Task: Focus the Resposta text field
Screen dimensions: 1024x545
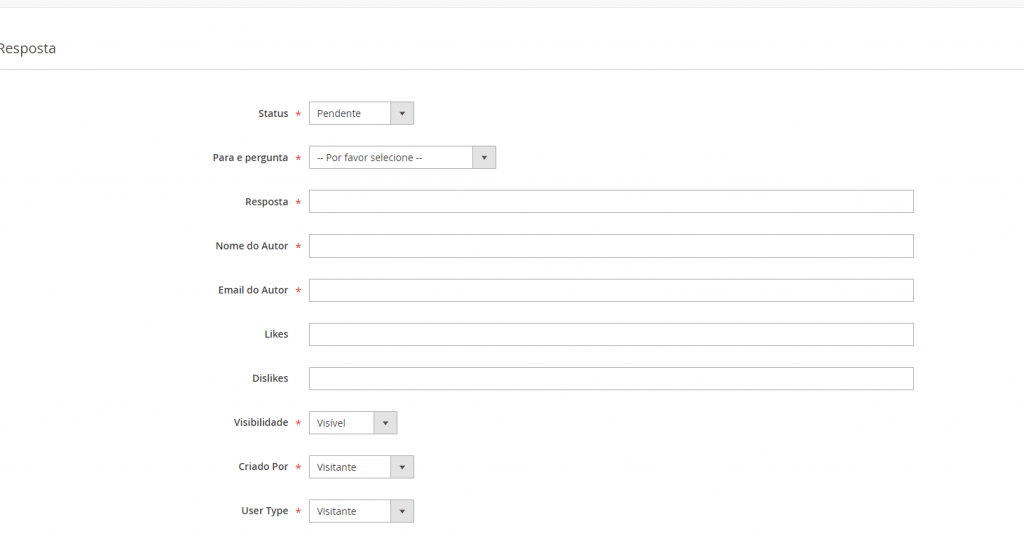Action: [x=611, y=202]
